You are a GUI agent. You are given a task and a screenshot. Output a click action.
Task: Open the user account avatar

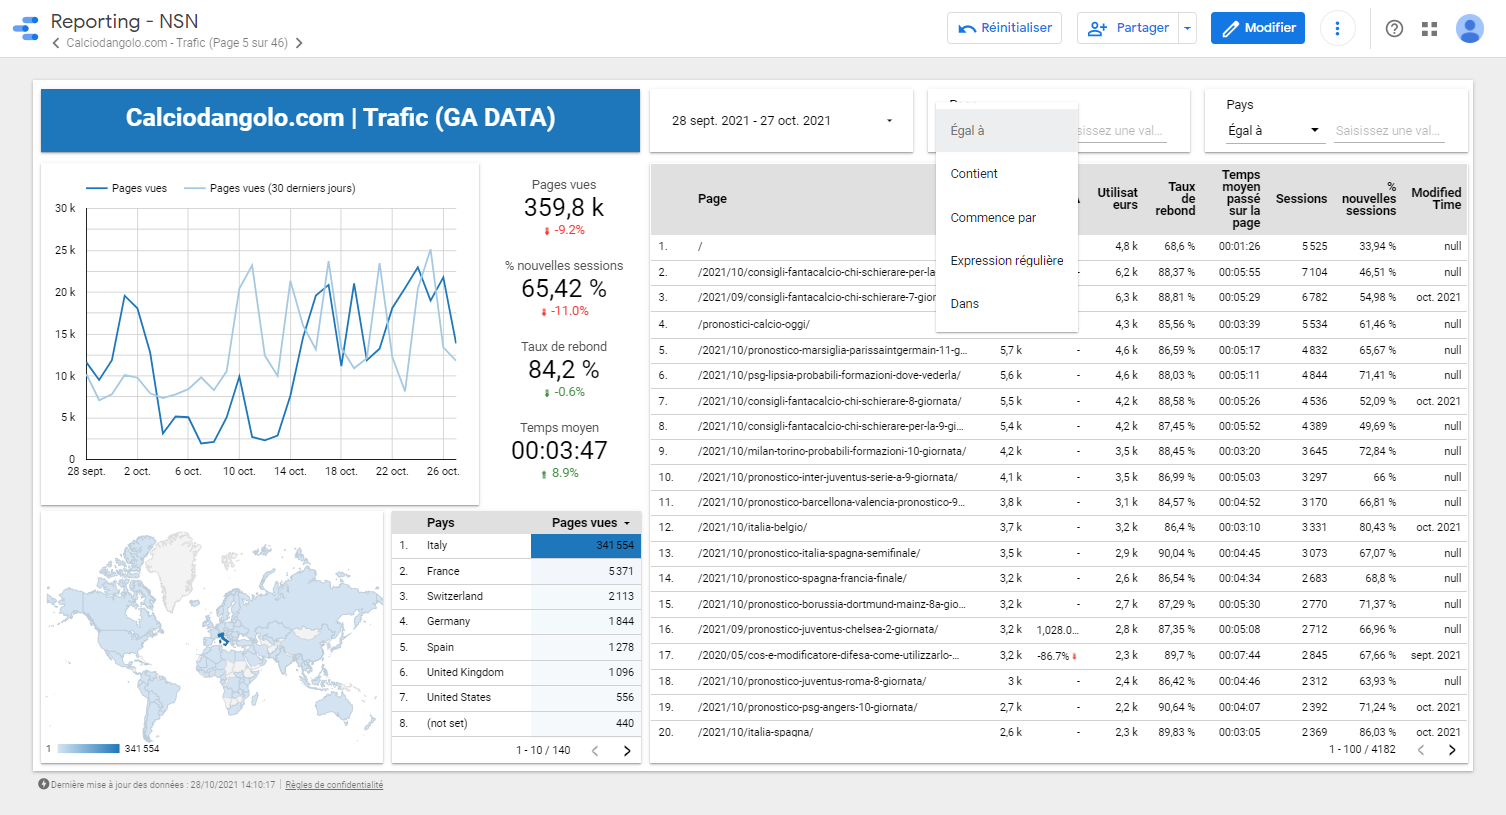[x=1469, y=28]
